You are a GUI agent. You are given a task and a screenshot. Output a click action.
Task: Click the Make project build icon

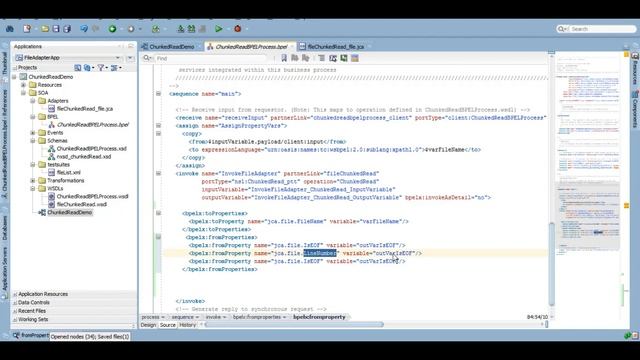click(181, 29)
